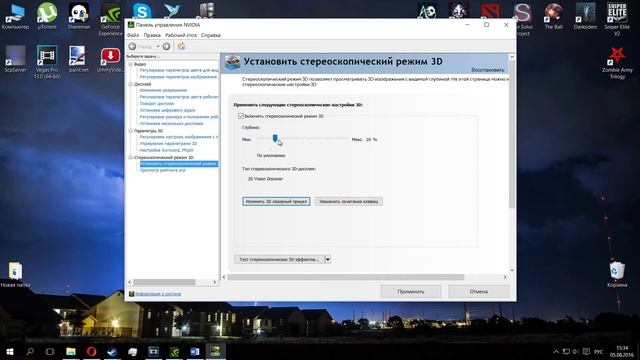Click the Home toolbar icon
This screenshot has width=640, height=360.
click(181, 46)
